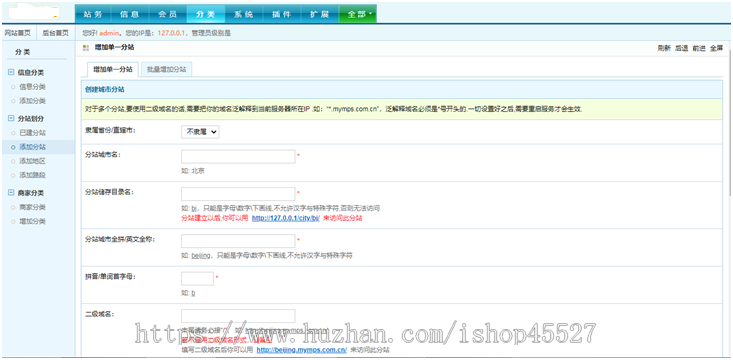Open 添加地区 sidebar item
The height and width of the screenshot is (360, 733).
[32, 161]
